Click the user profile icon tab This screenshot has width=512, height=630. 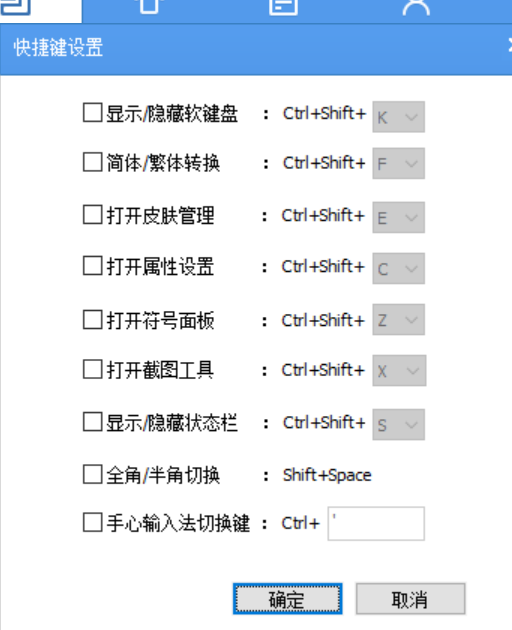pos(416,7)
